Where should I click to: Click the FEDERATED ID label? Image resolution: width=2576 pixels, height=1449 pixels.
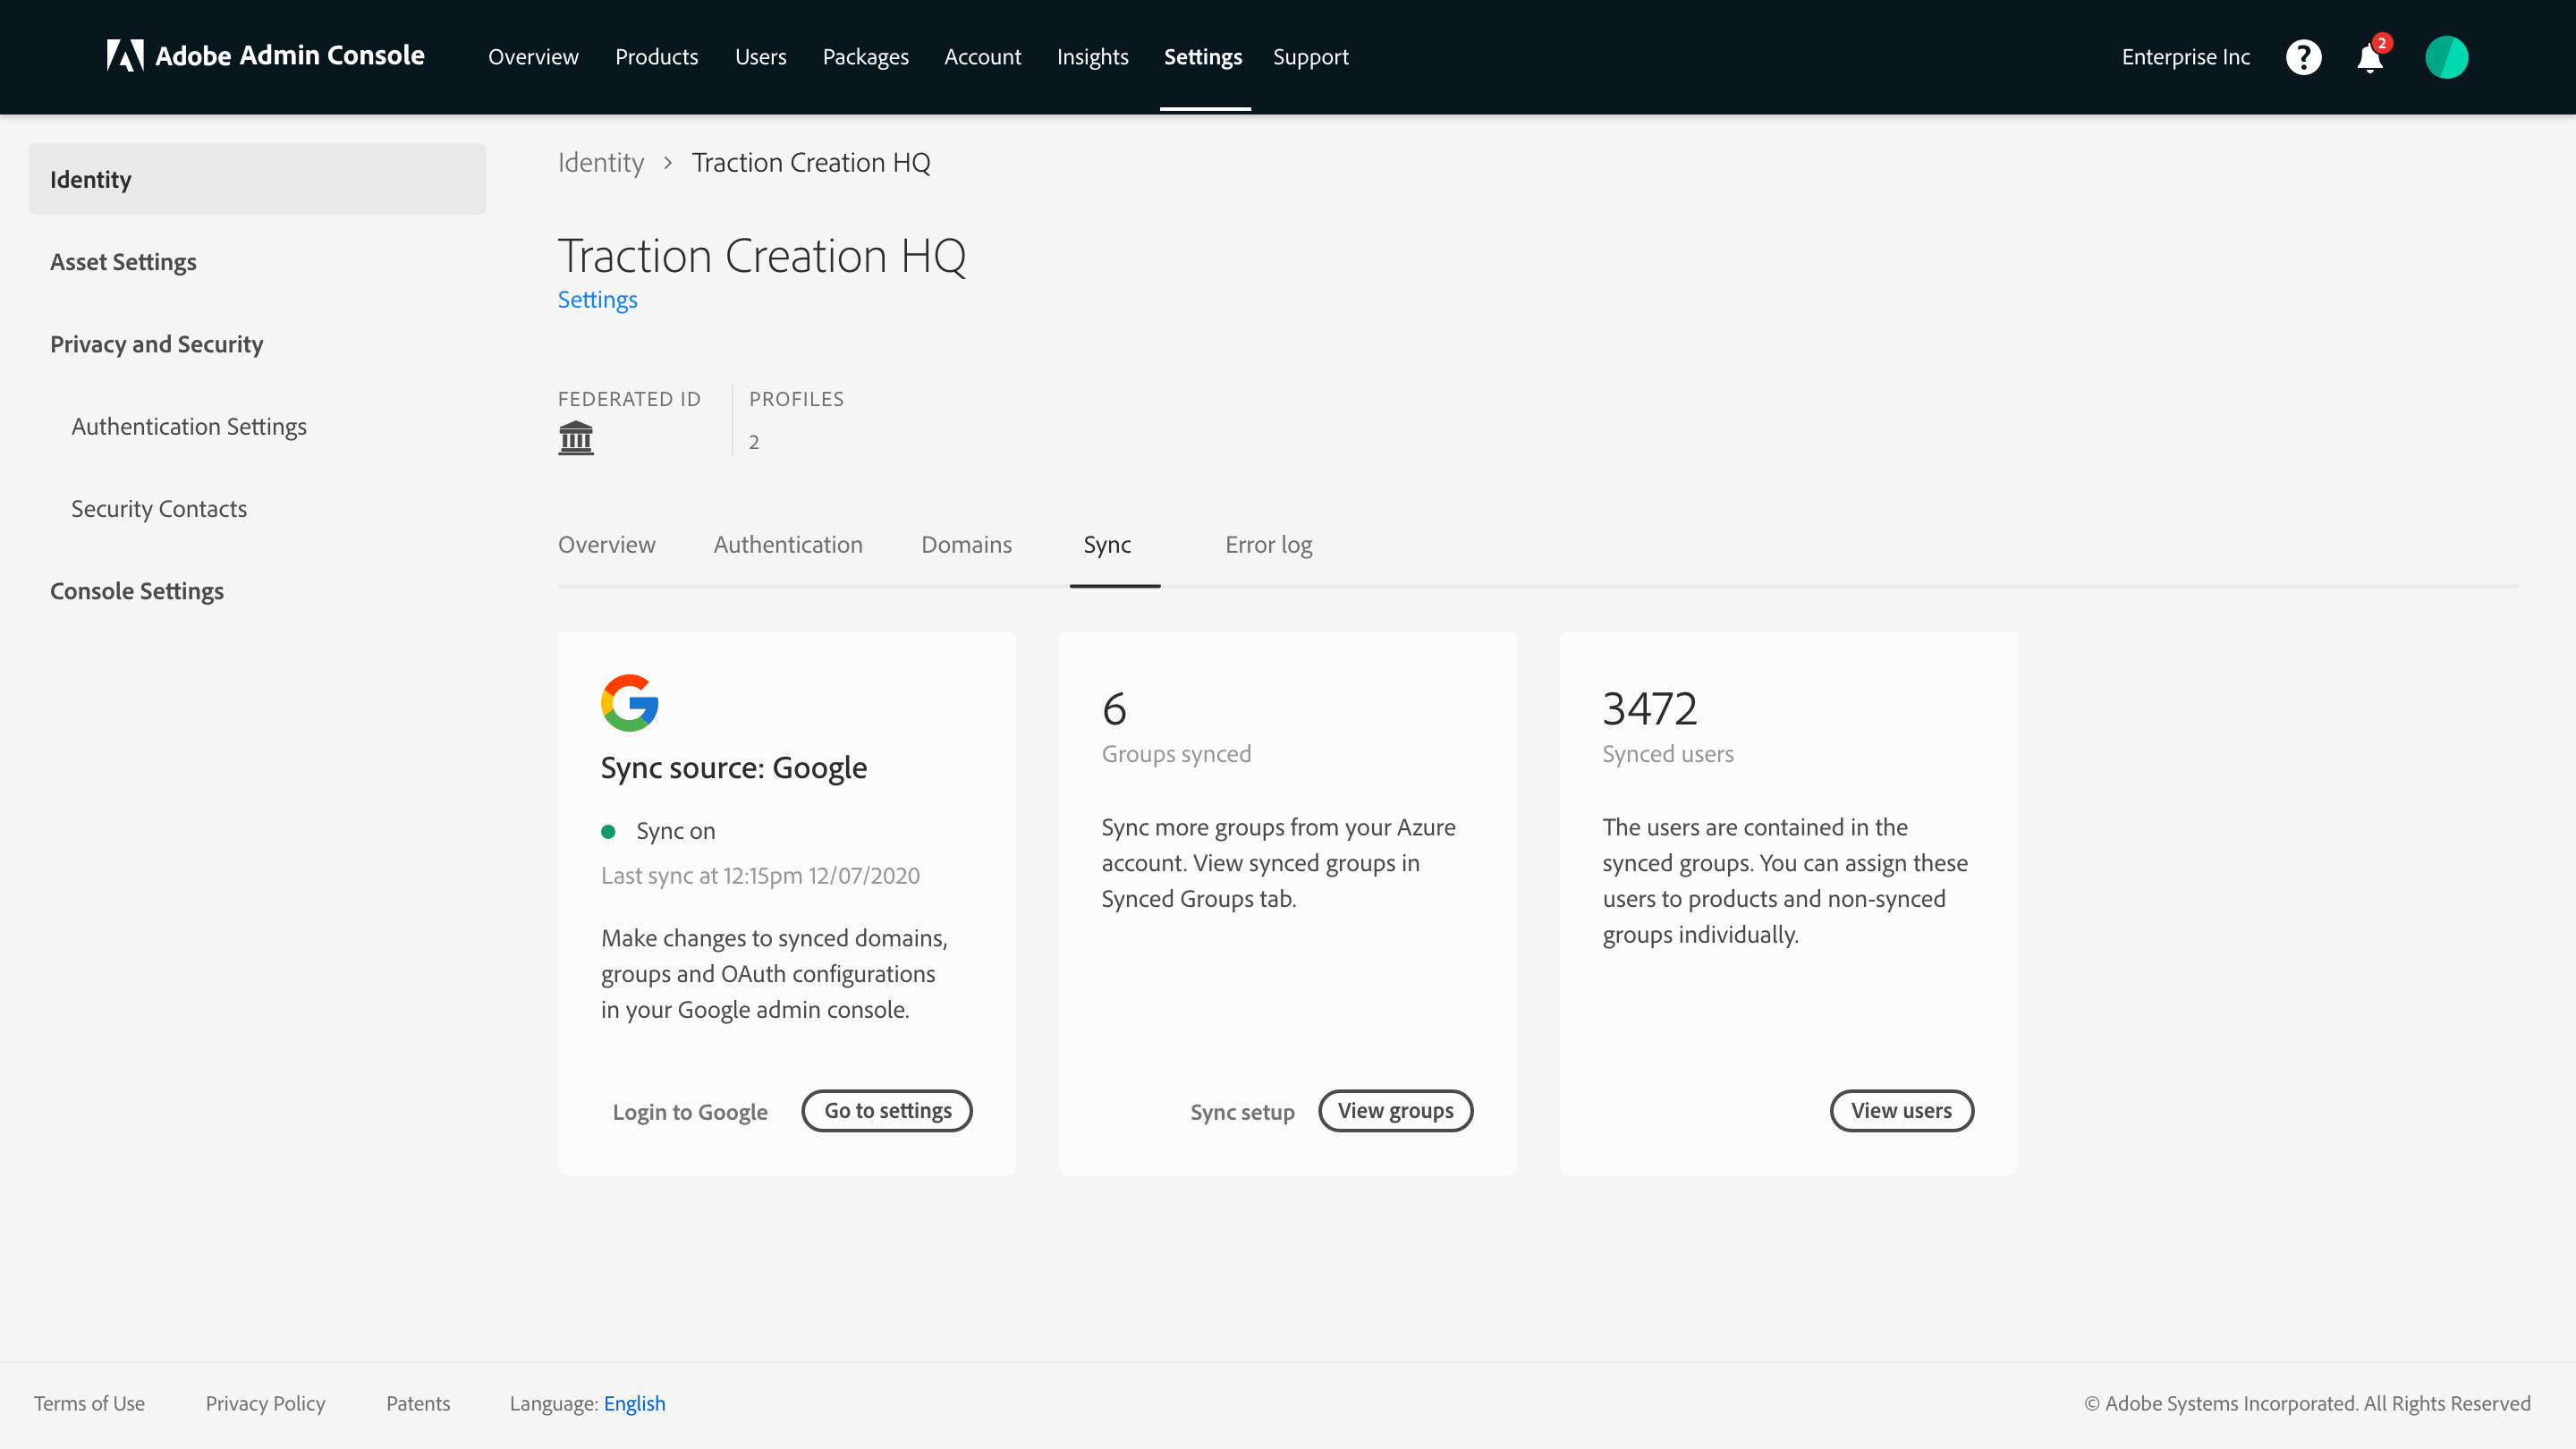(629, 399)
